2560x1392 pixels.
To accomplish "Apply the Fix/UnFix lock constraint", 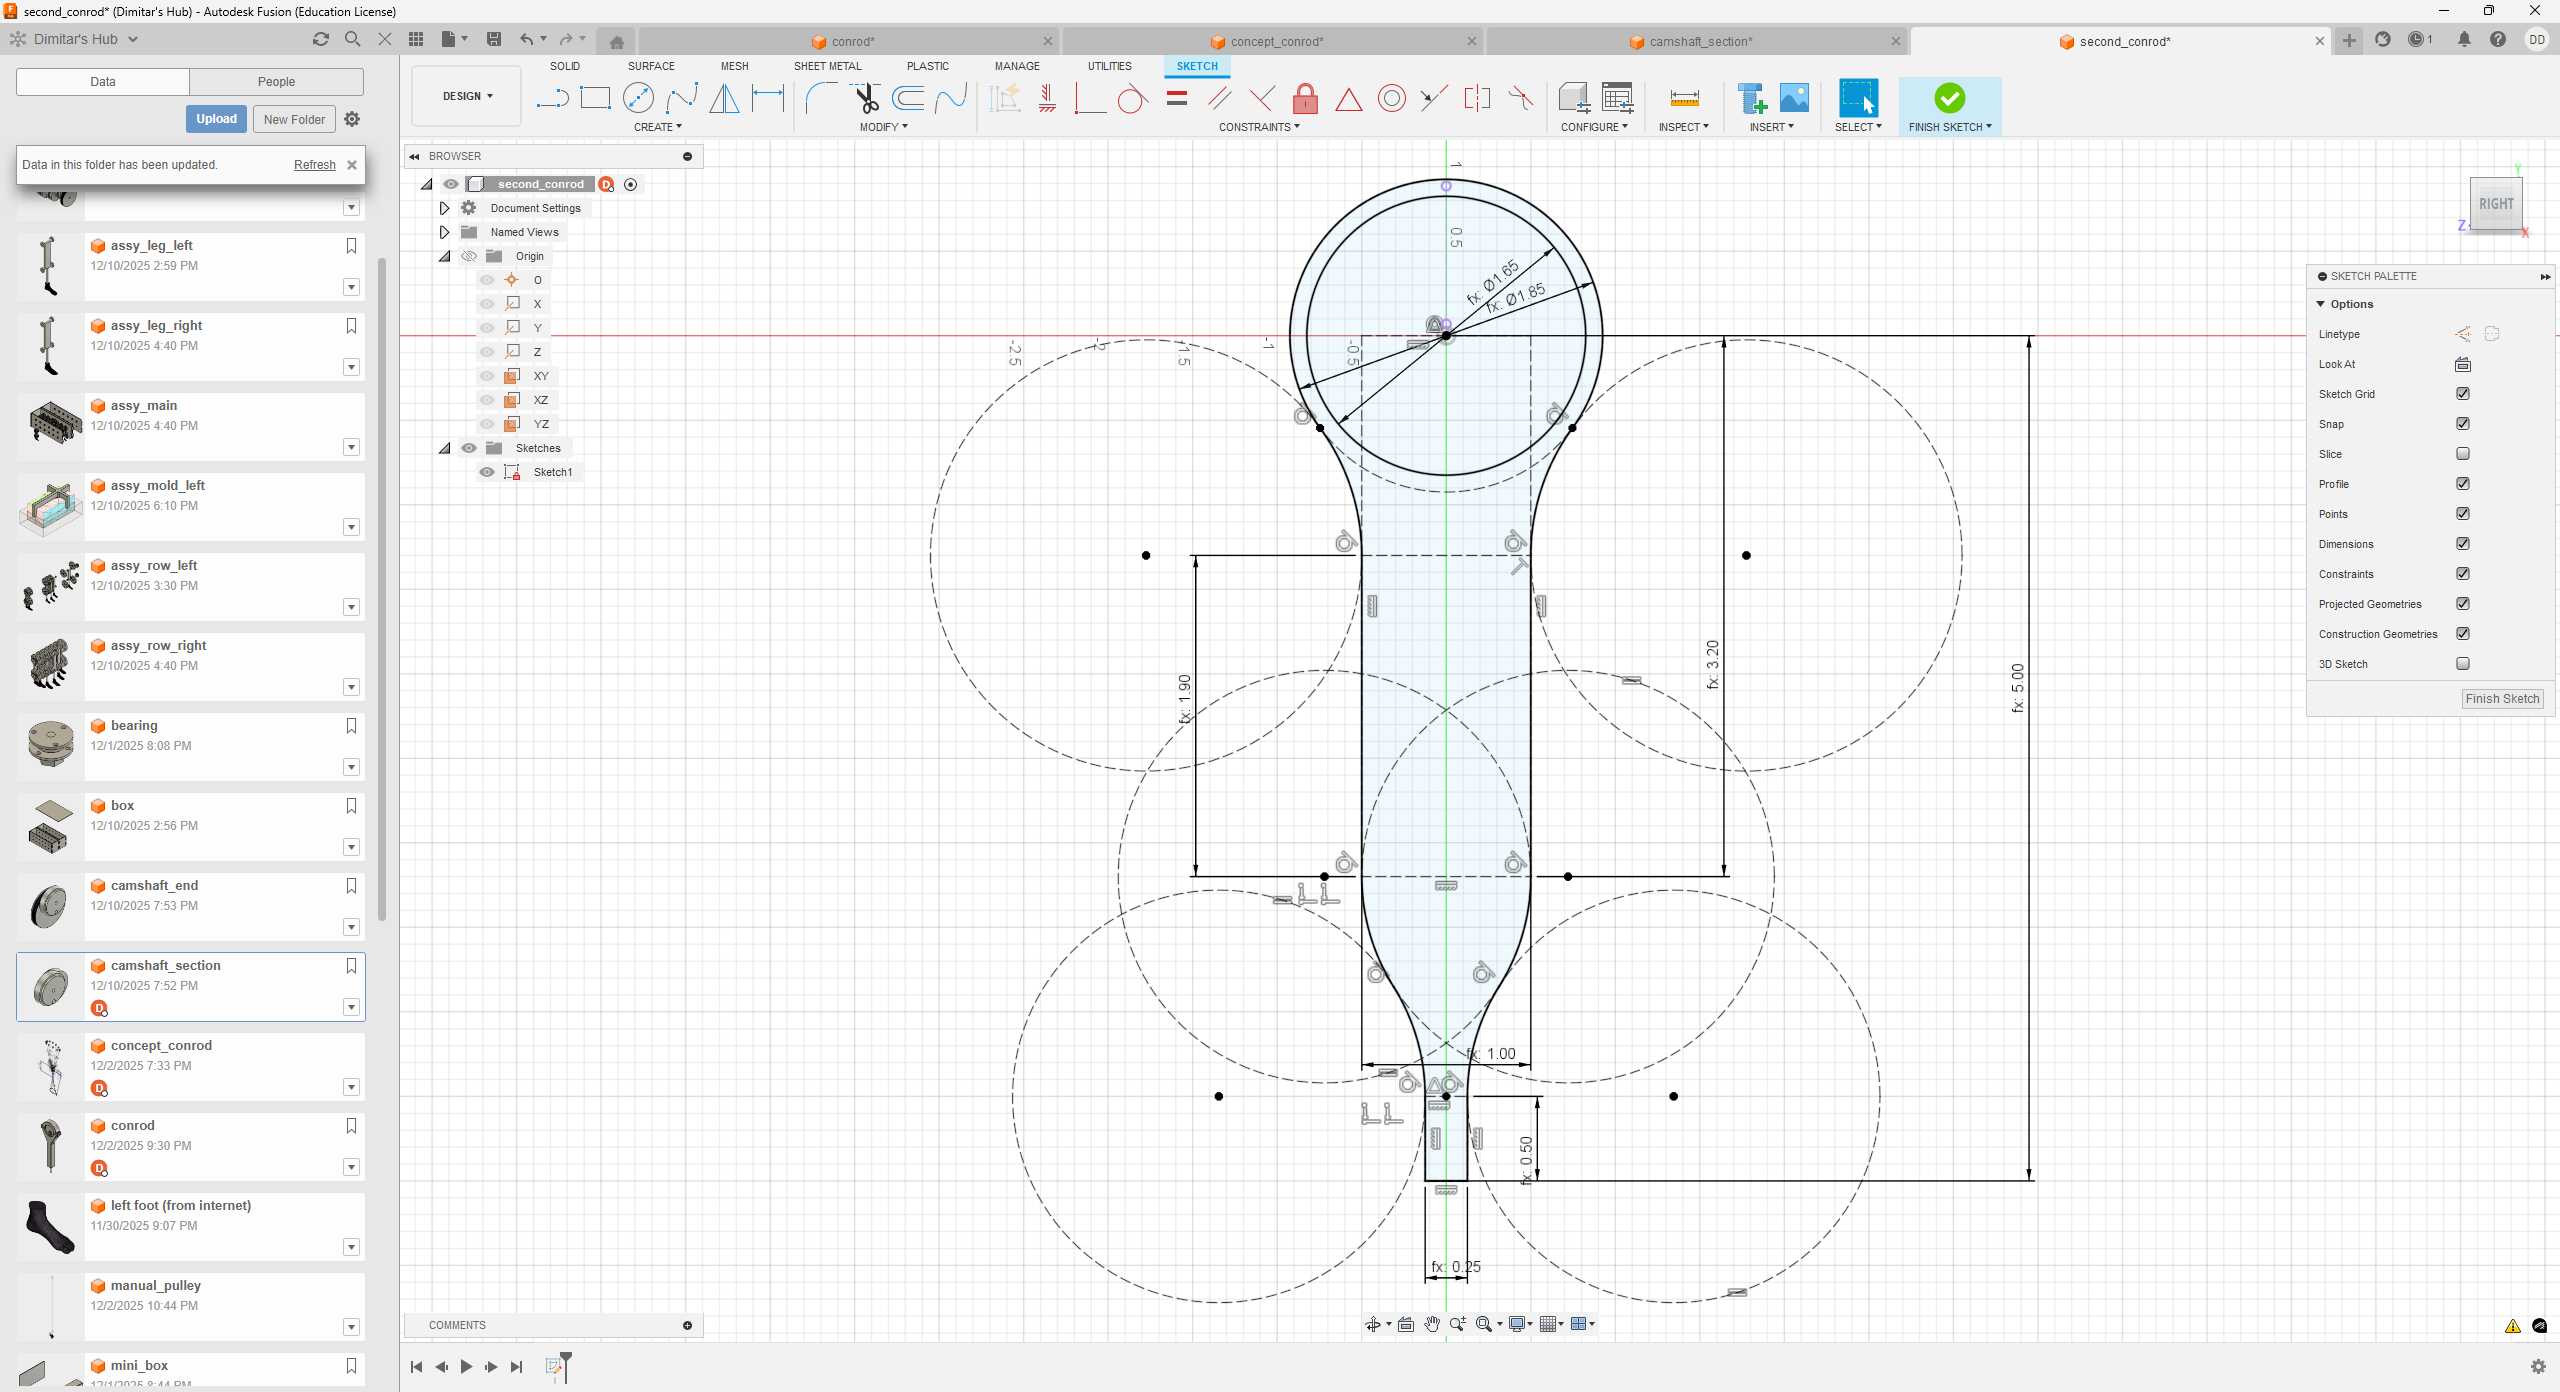I will (1304, 98).
